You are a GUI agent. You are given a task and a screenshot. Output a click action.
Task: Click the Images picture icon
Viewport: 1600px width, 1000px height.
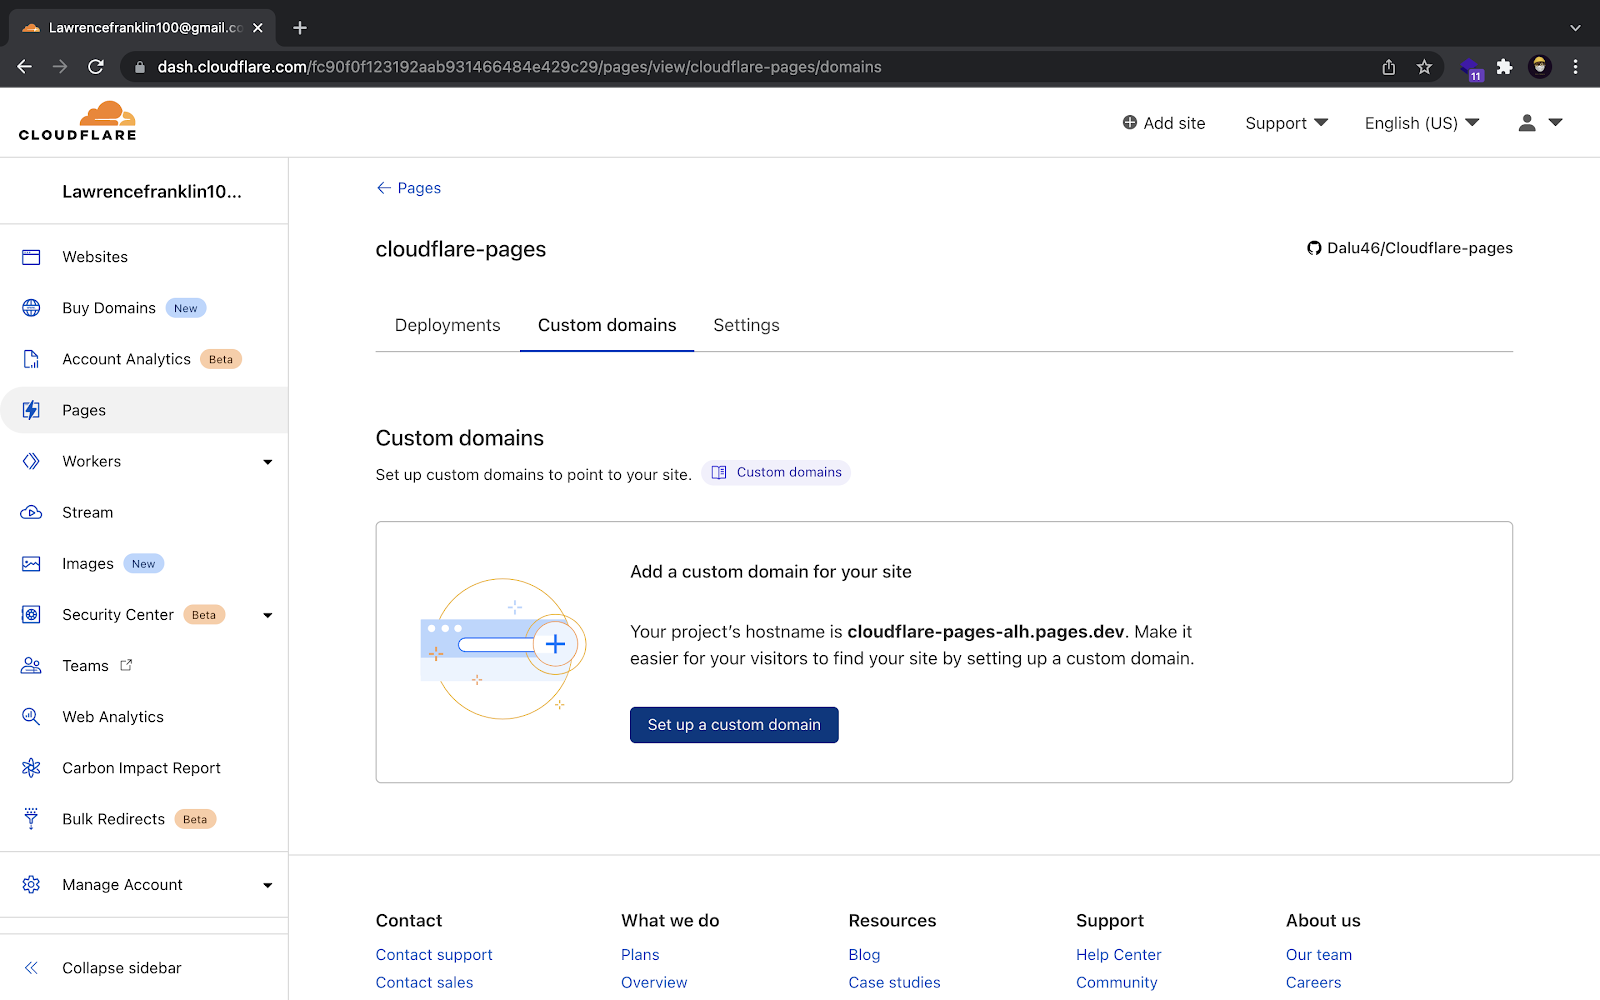(31, 564)
